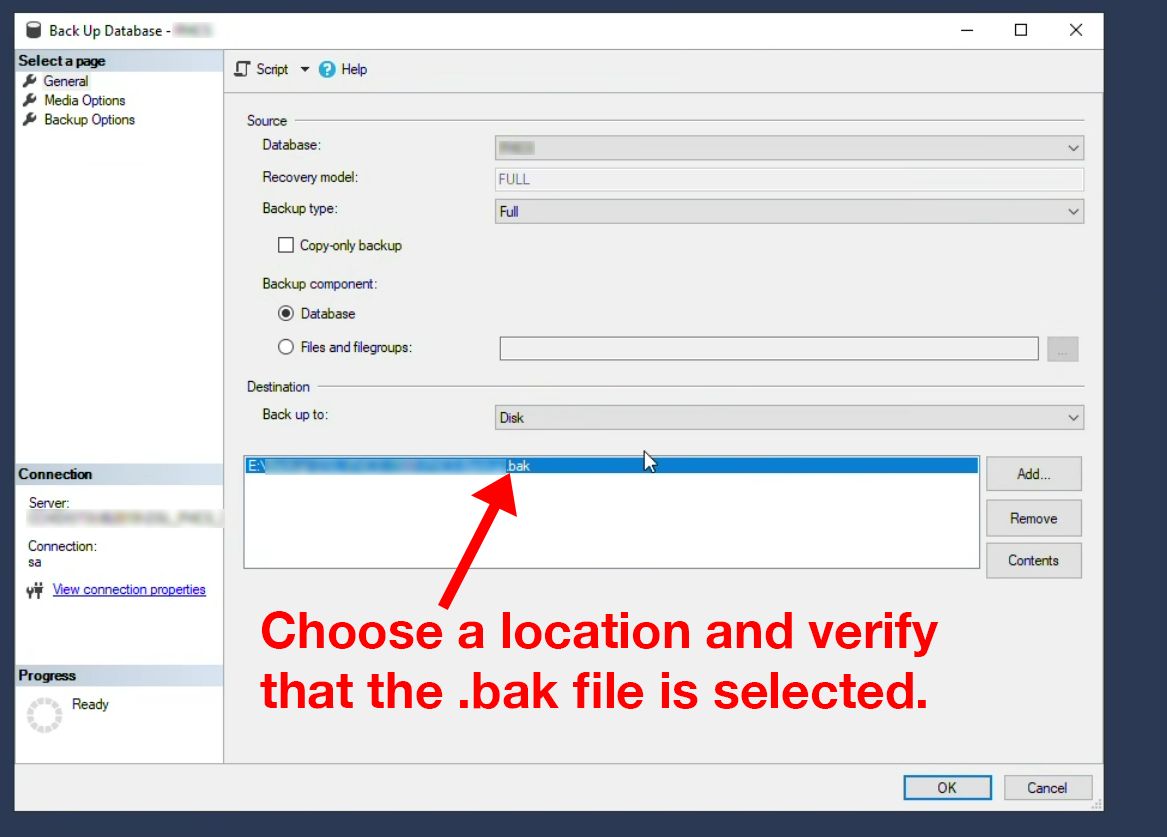Open the Help icon in toolbar
1167x837 pixels.
coord(327,69)
